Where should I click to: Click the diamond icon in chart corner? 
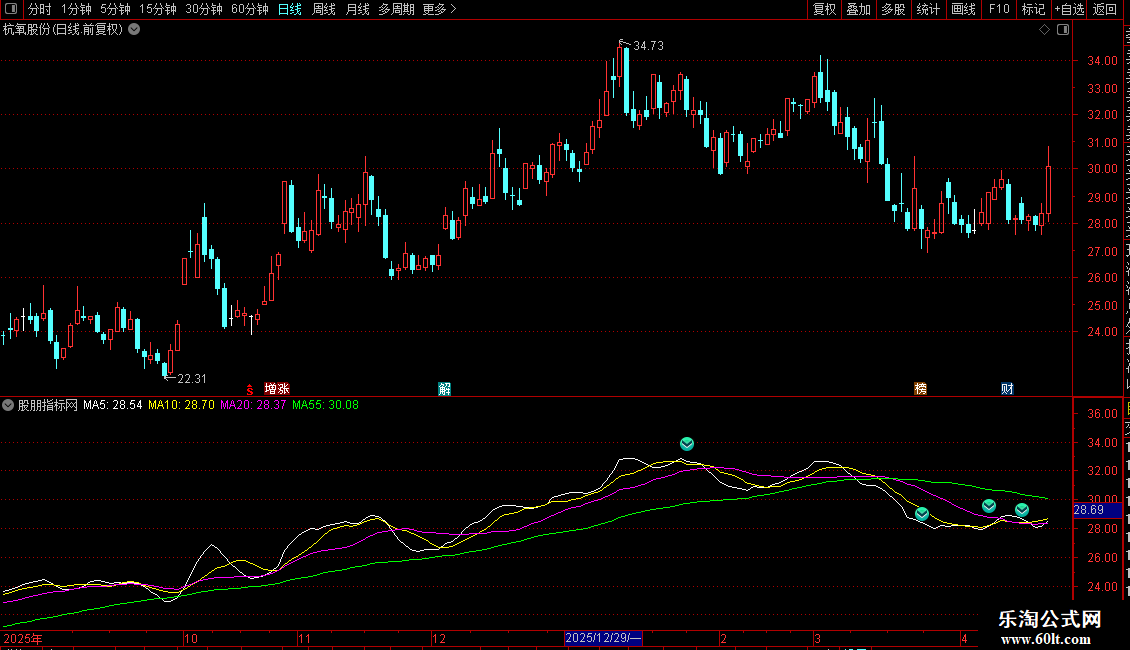tap(1044, 30)
